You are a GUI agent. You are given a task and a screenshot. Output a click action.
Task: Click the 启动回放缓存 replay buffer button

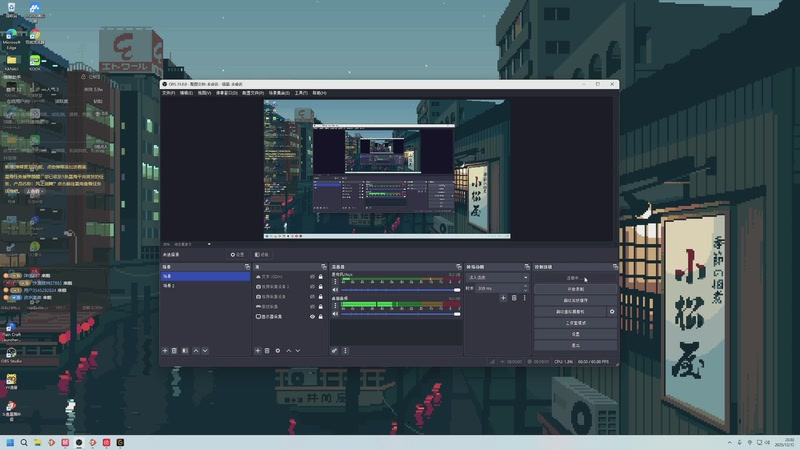pyautogui.click(x=576, y=301)
